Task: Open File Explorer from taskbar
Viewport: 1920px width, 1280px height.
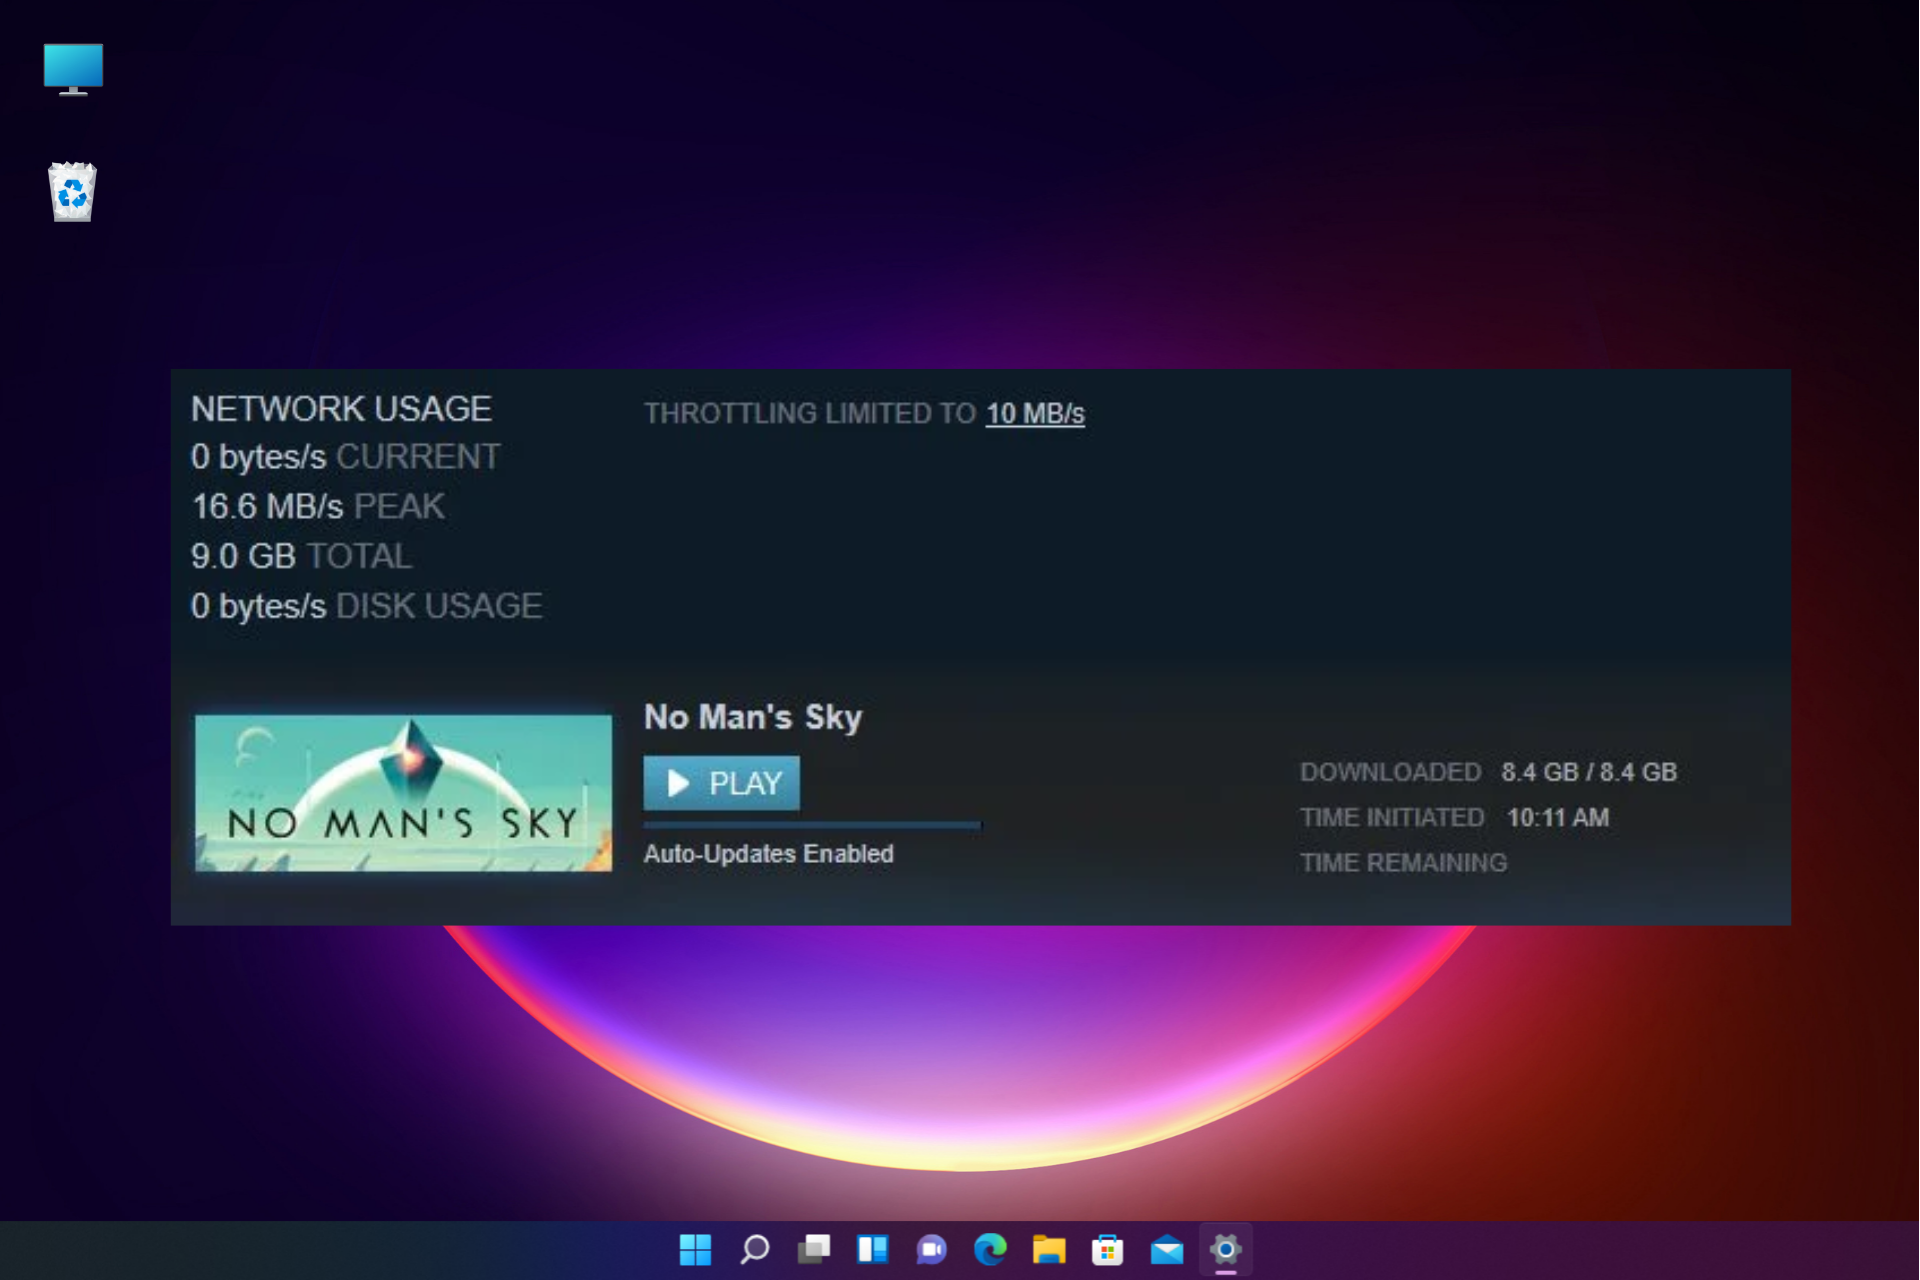Action: click(x=1049, y=1249)
